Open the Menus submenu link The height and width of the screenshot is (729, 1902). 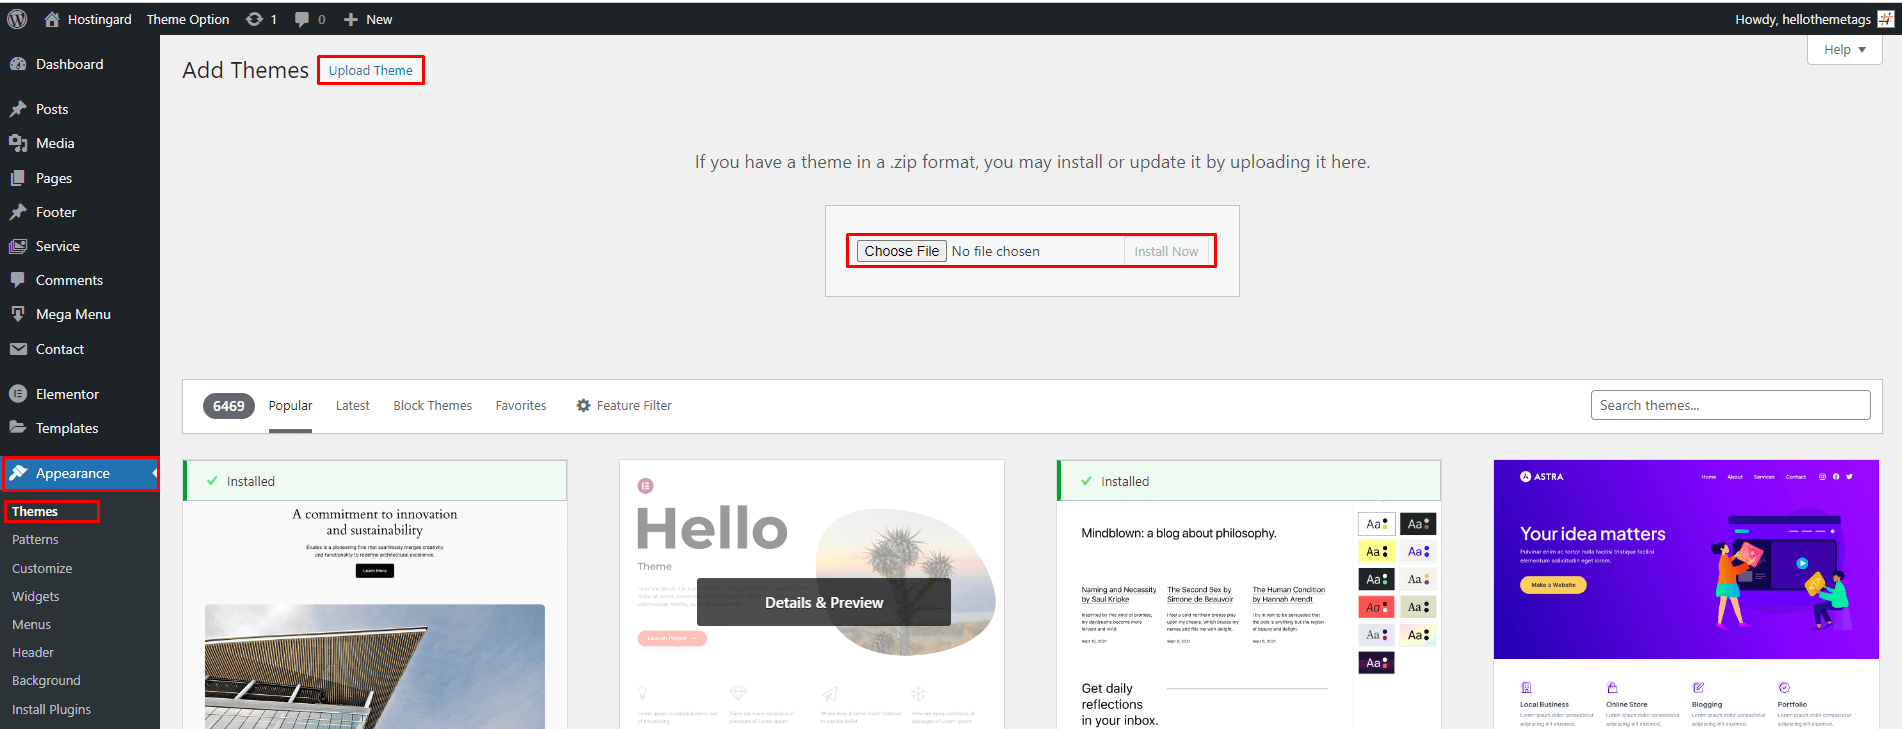pyautogui.click(x=31, y=624)
